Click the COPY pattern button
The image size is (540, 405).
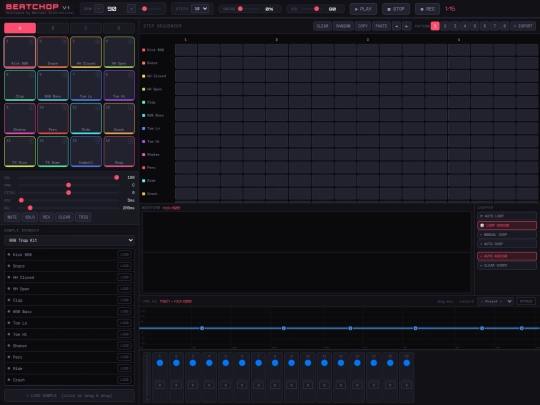coord(363,26)
